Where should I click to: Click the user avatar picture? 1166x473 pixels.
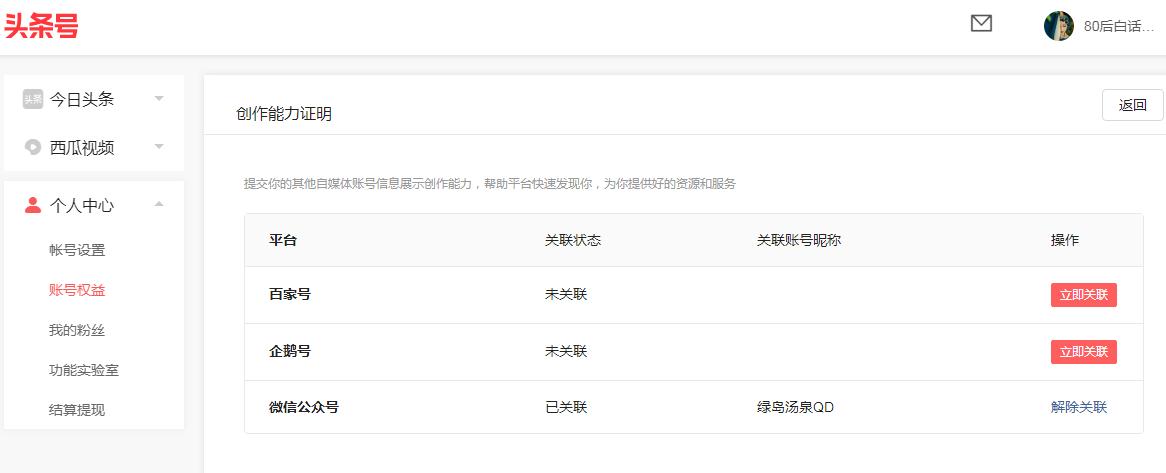click(x=1059, y=26)
